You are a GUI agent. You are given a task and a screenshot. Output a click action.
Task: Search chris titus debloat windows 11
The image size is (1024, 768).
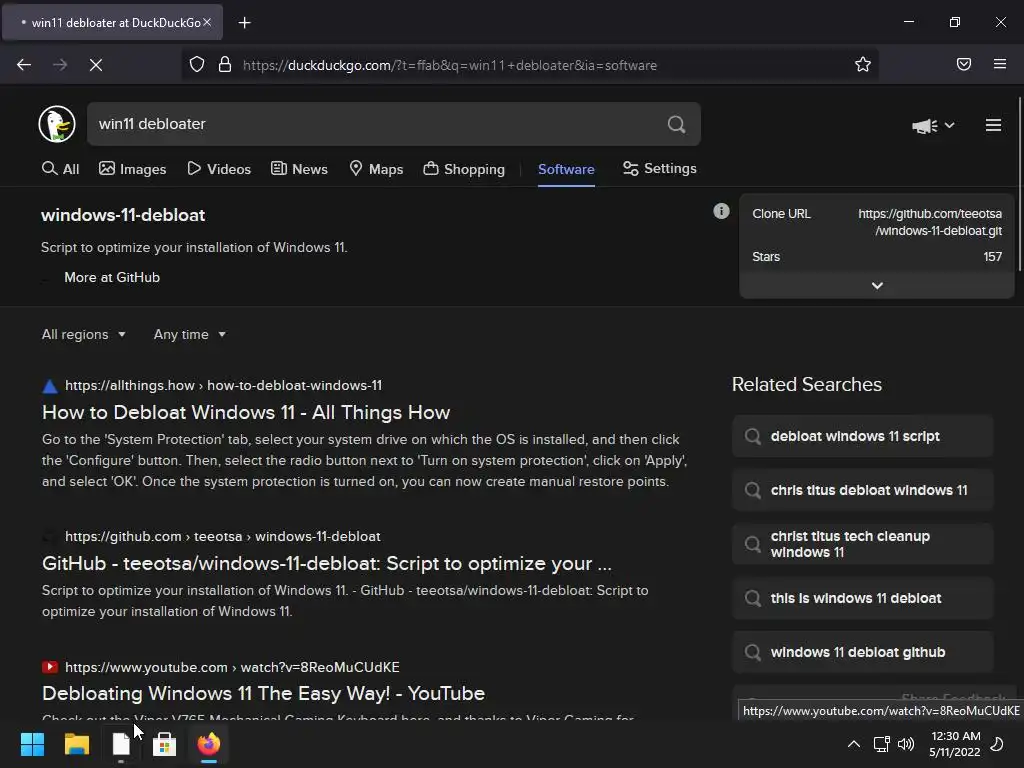pos(863,490)
